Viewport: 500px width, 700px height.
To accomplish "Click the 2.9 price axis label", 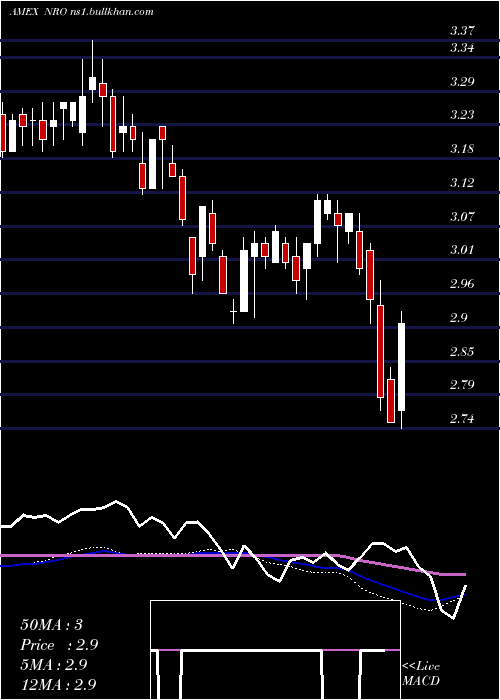I will tap(459, 317).
